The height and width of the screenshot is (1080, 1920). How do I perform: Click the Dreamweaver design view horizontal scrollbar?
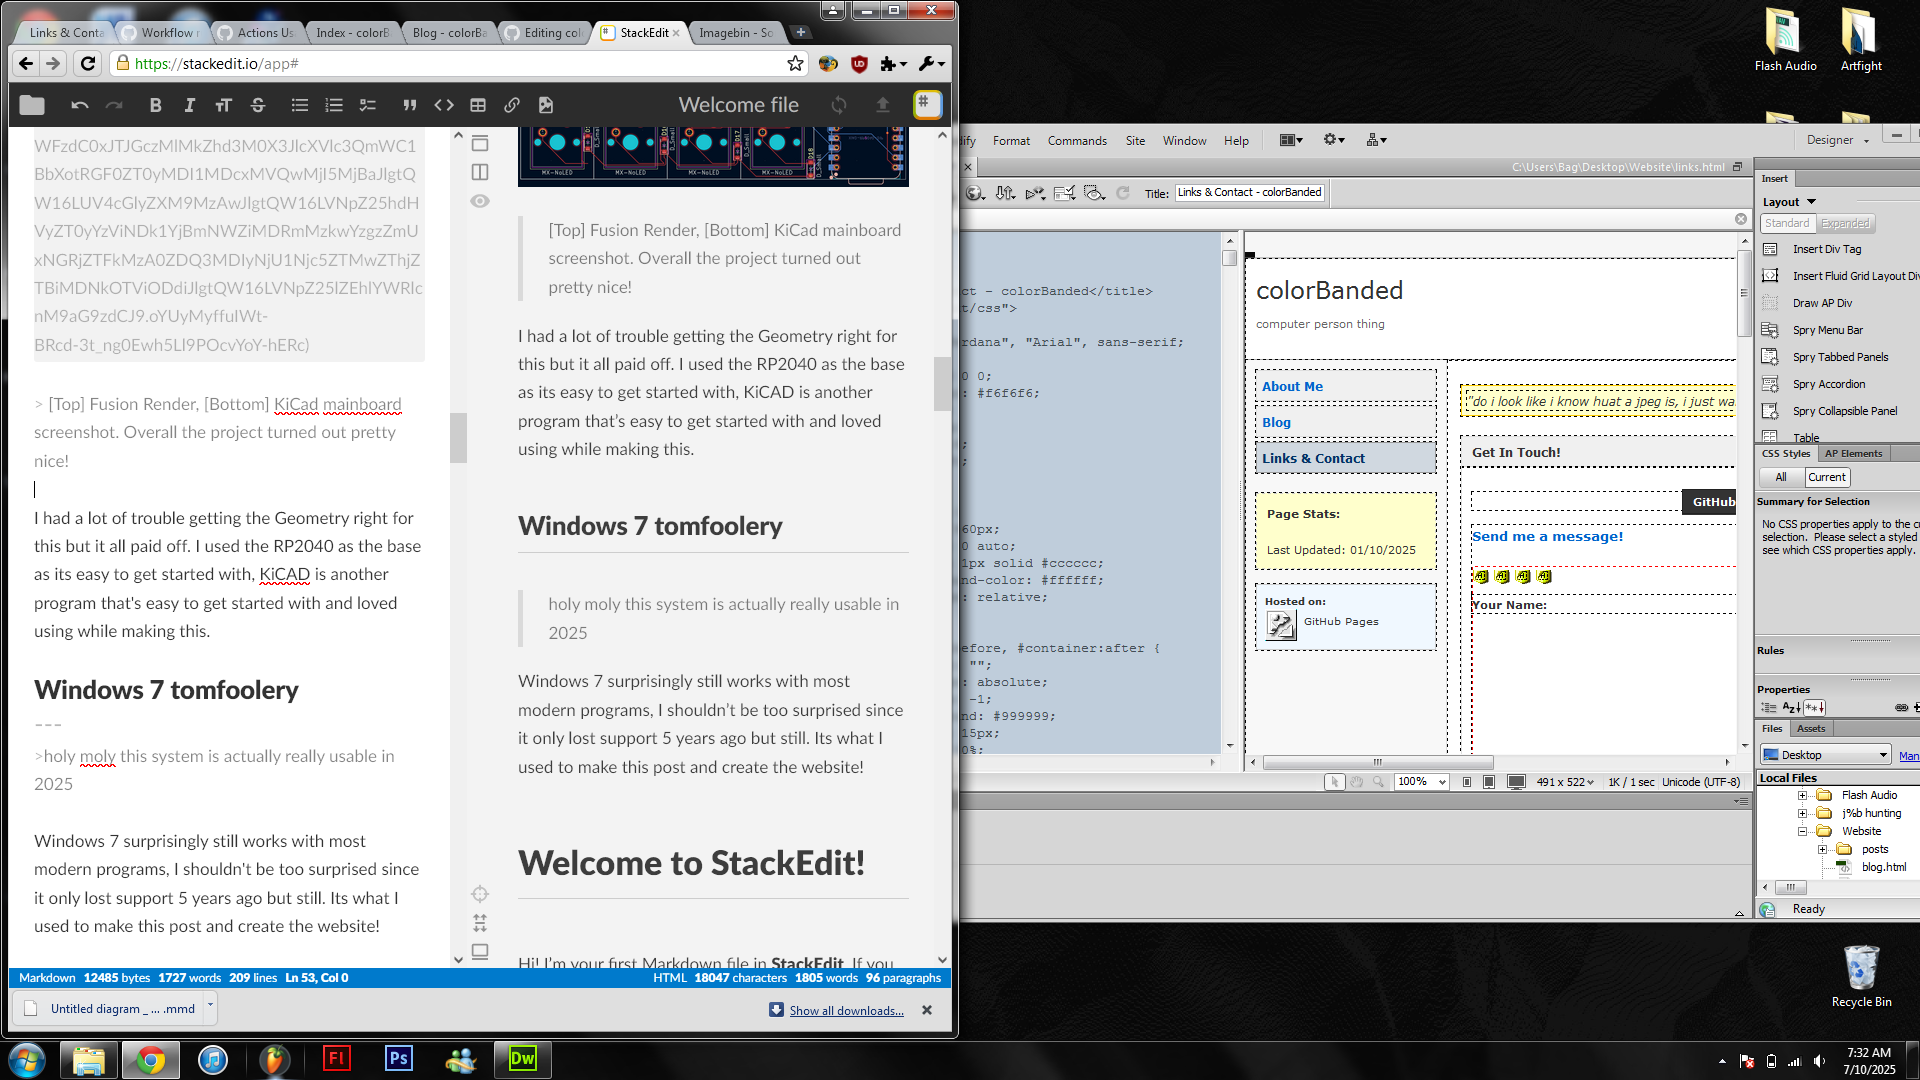[x=1378, y=762]
